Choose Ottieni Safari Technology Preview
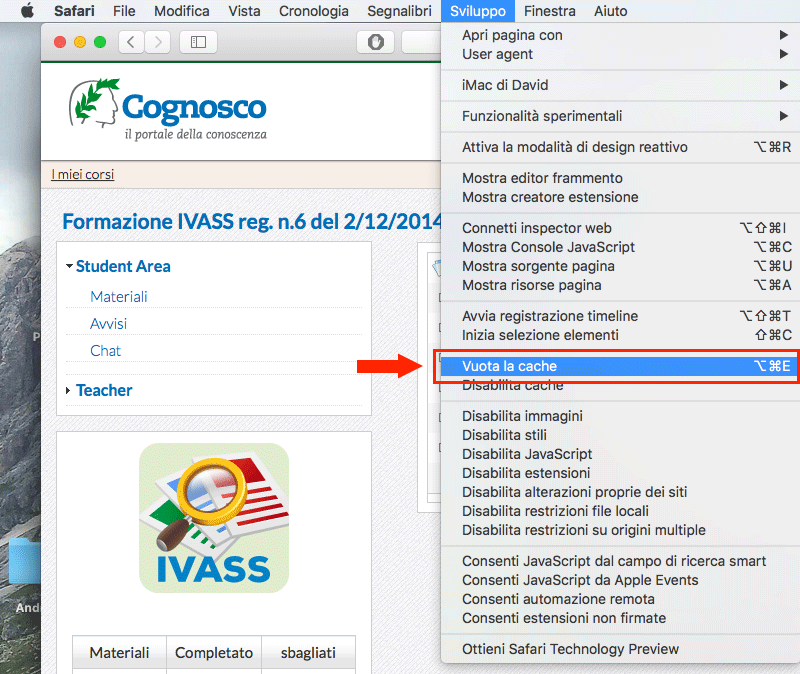This screenshot has height=674, width=800. (620, 648)
